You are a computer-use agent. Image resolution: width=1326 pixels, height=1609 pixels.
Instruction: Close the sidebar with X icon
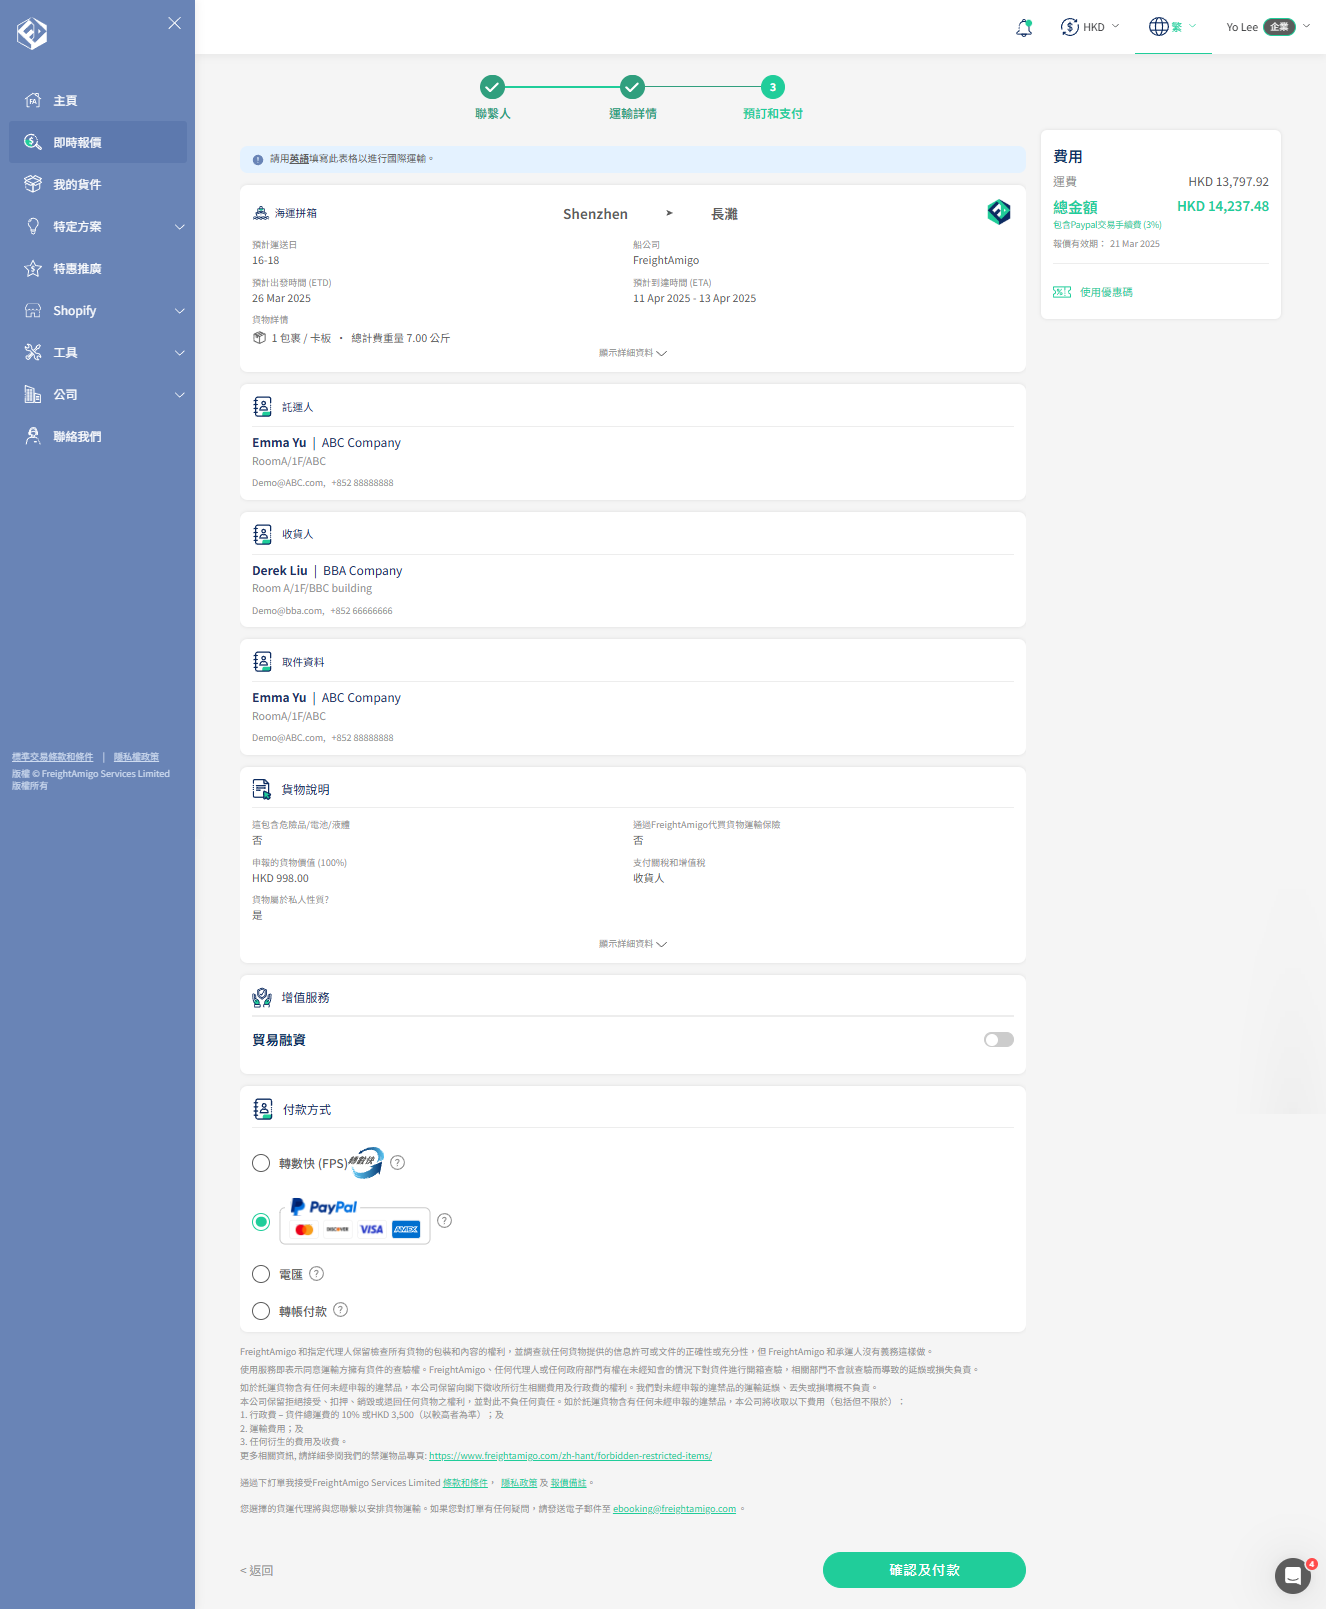tap(175, 23)
